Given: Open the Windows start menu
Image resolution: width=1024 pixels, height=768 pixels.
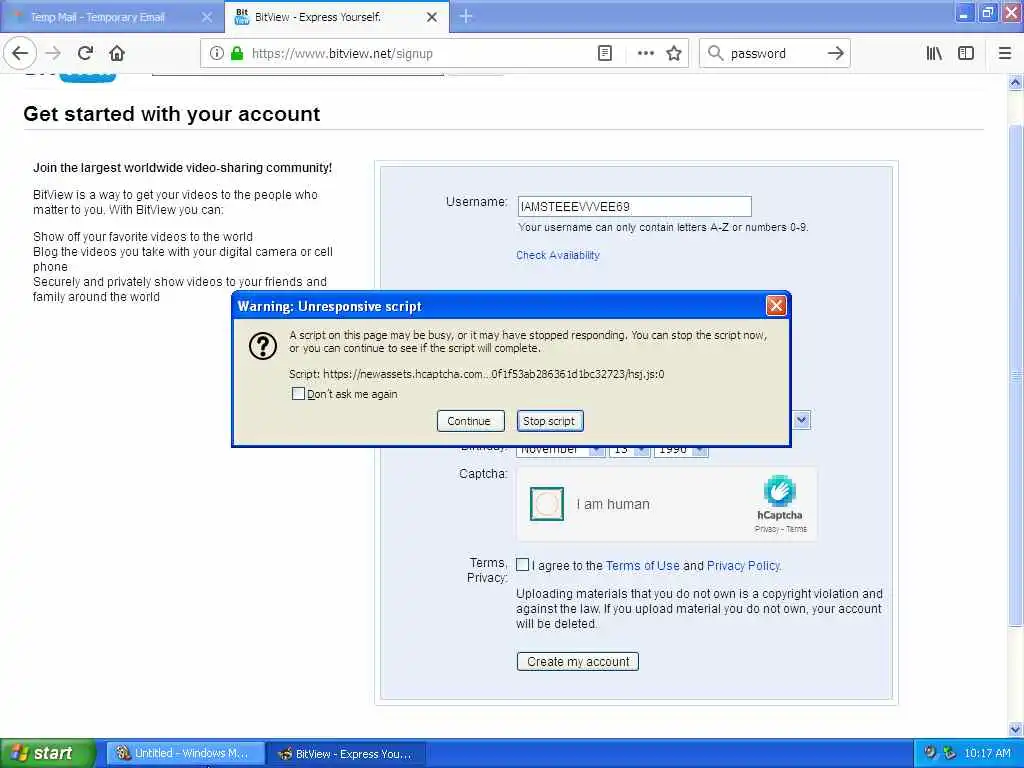Looking at the screenshot, I should pos(47,753).
